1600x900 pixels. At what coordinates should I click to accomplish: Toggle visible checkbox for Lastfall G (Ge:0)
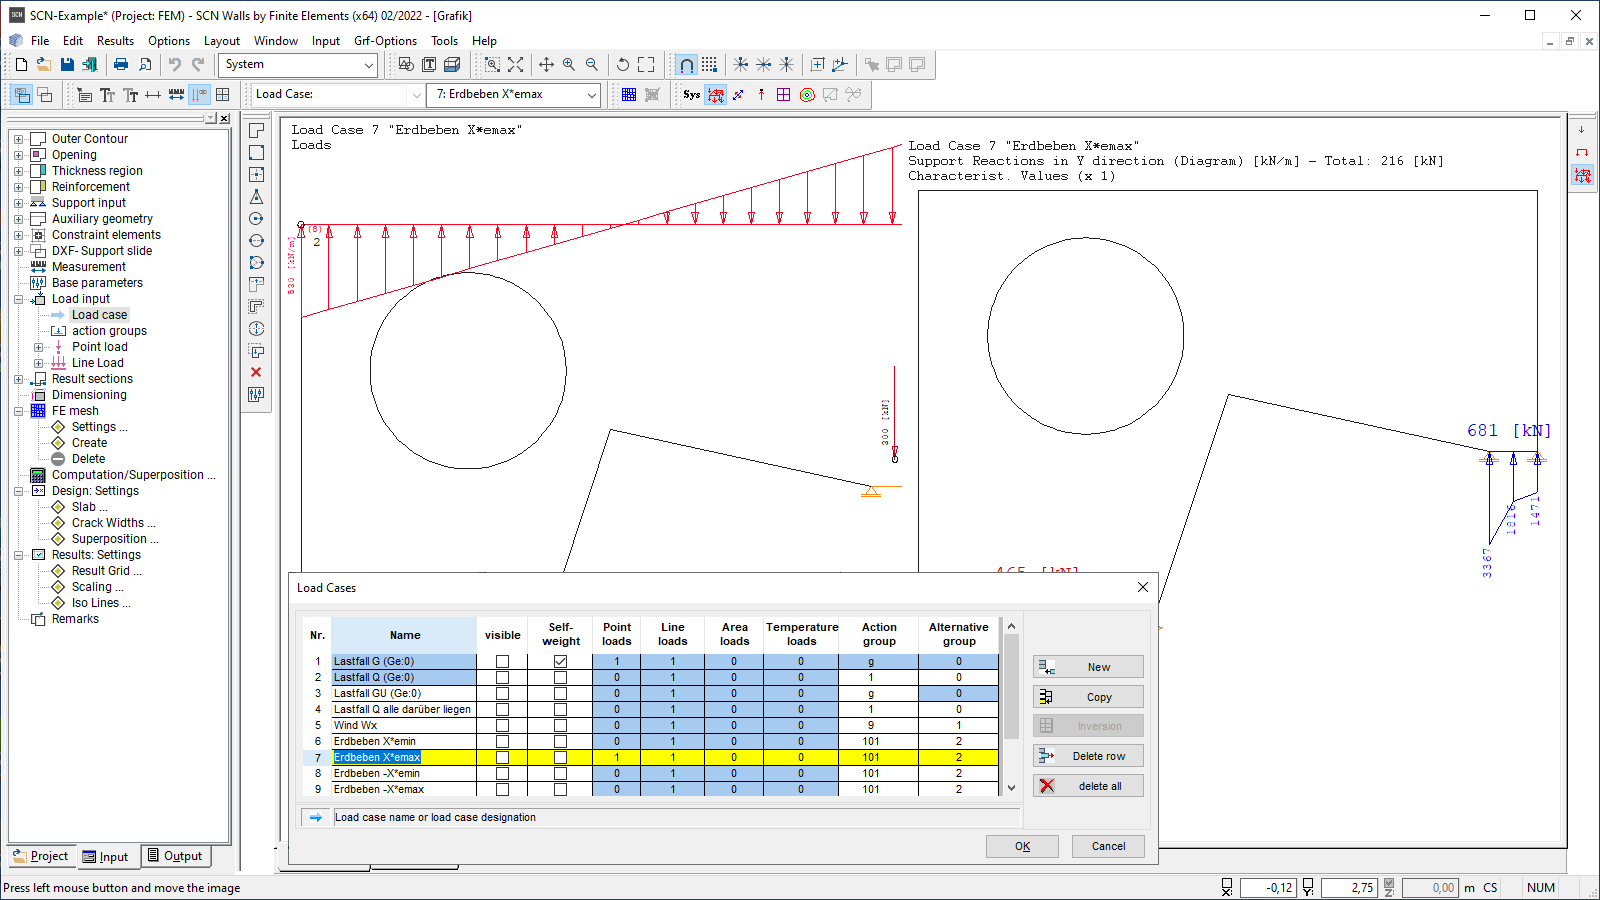coord(503,661)
